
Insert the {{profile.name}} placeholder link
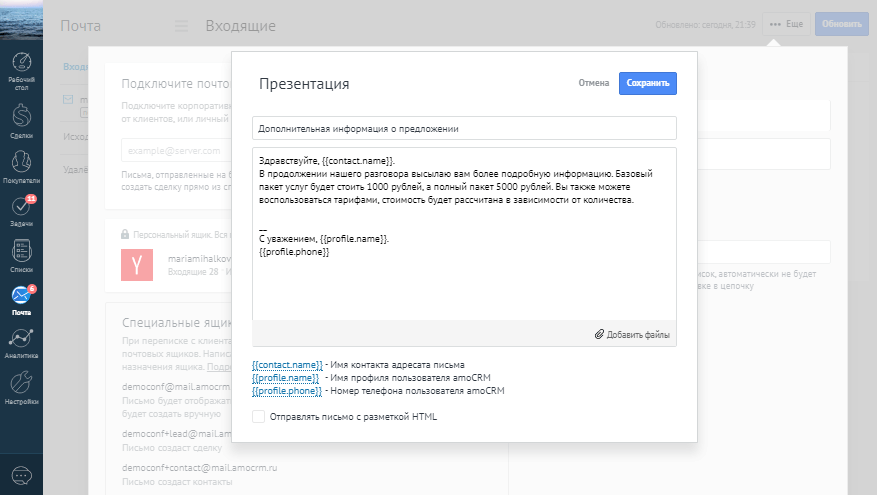tap(286, 378)
